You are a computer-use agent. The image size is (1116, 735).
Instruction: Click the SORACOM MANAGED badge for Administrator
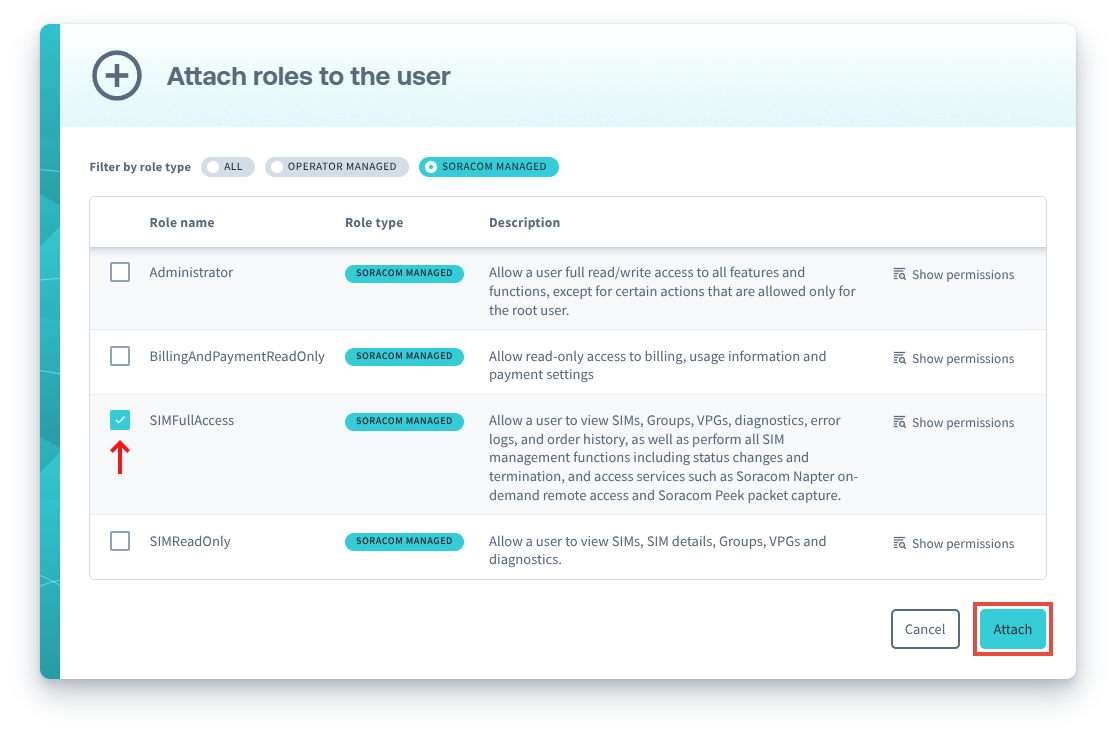pos(404,273)
